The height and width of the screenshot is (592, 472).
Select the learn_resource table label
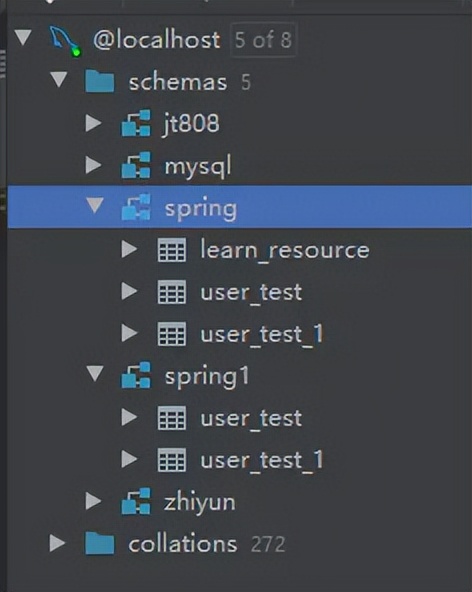tap(285, 250)
